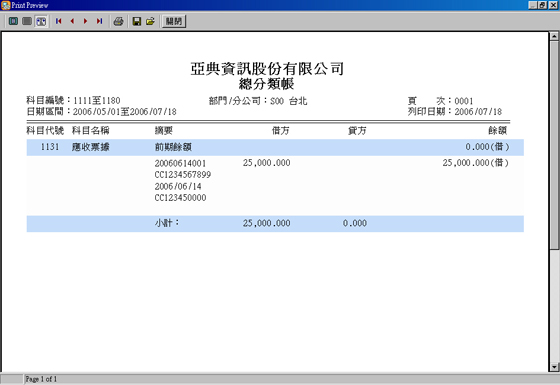Click the 關閉 close preview button
Image resolution: width=560 pixels, height=385 pixels.
[174, 21]
